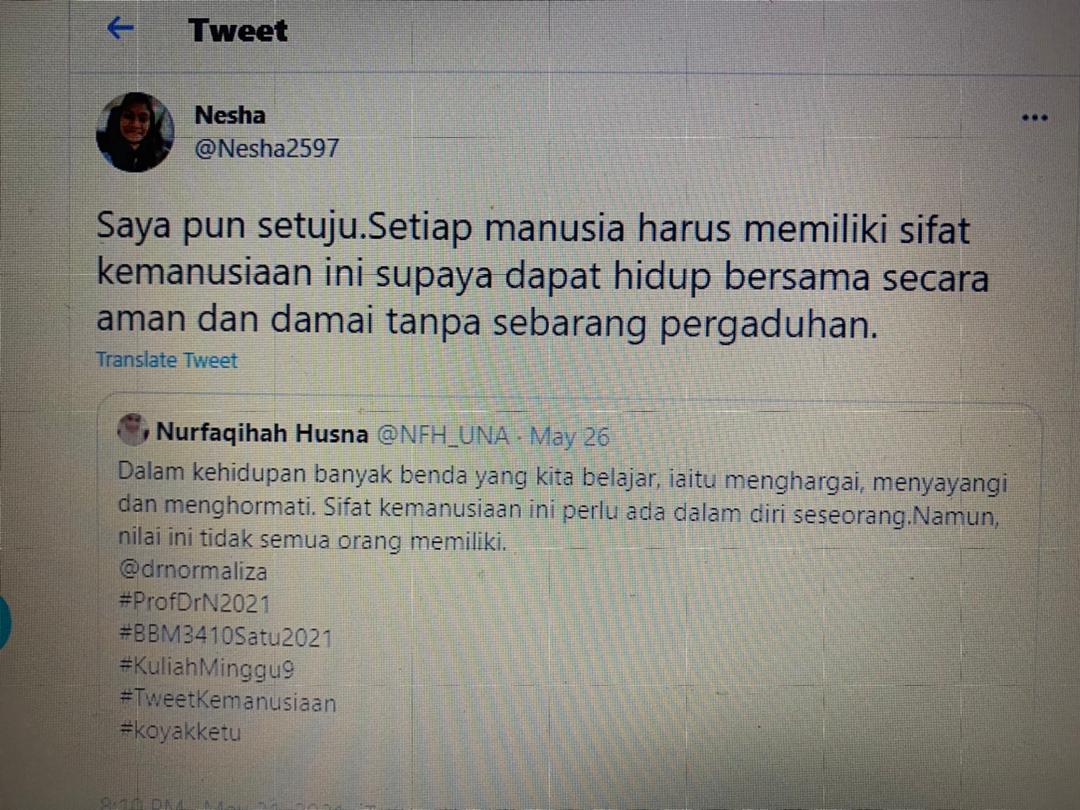This screenshot has height=810, width=1080.
Task: Open Nesha's profile picture
Action: tap(135, 132)
